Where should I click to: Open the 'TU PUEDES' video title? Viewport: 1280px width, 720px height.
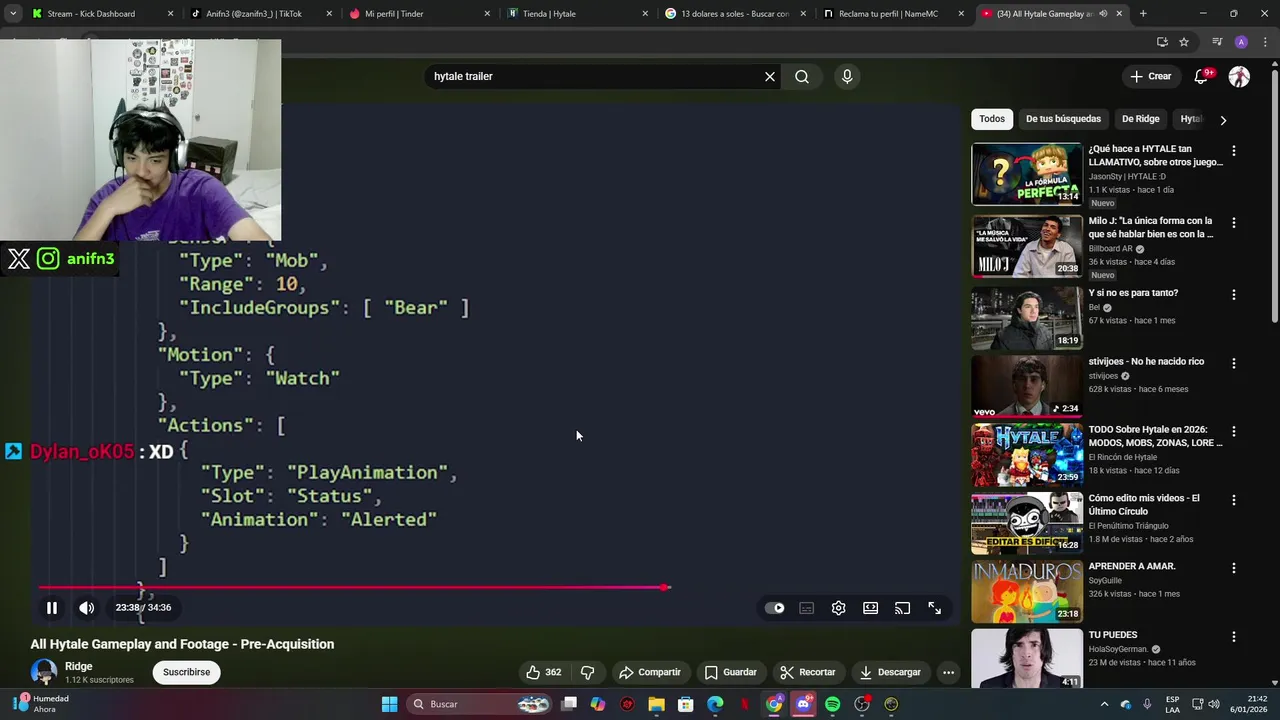[x=1112, y=634]
